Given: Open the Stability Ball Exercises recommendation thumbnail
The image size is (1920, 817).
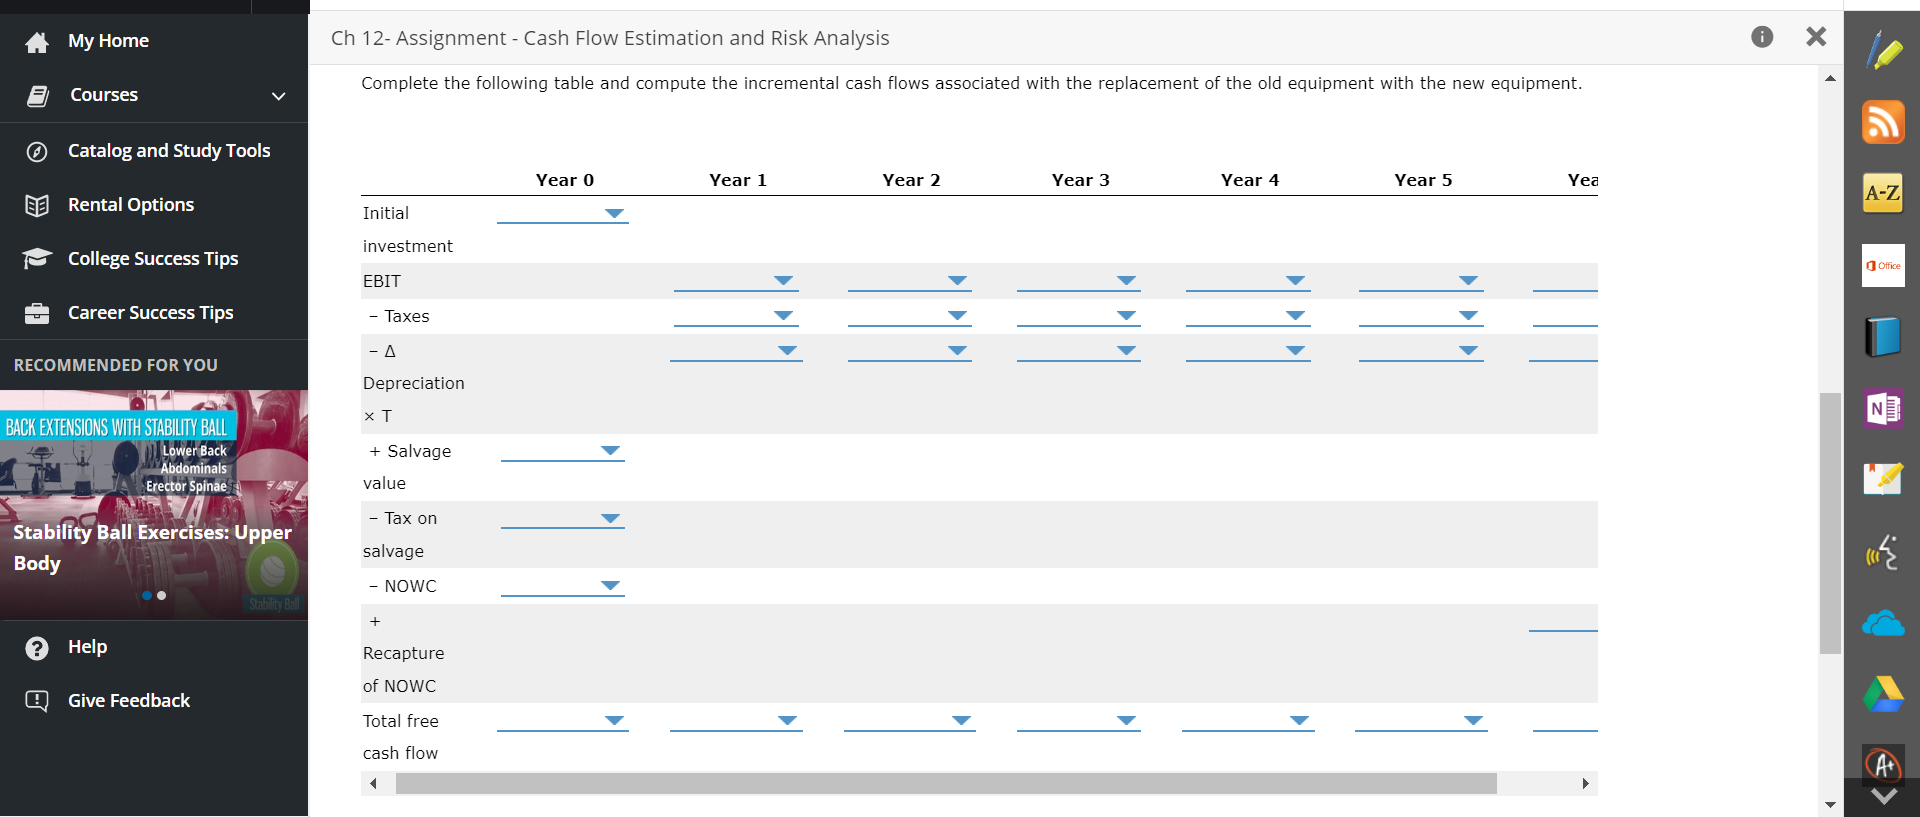Looking at the screenshot, I should [154, 504].
